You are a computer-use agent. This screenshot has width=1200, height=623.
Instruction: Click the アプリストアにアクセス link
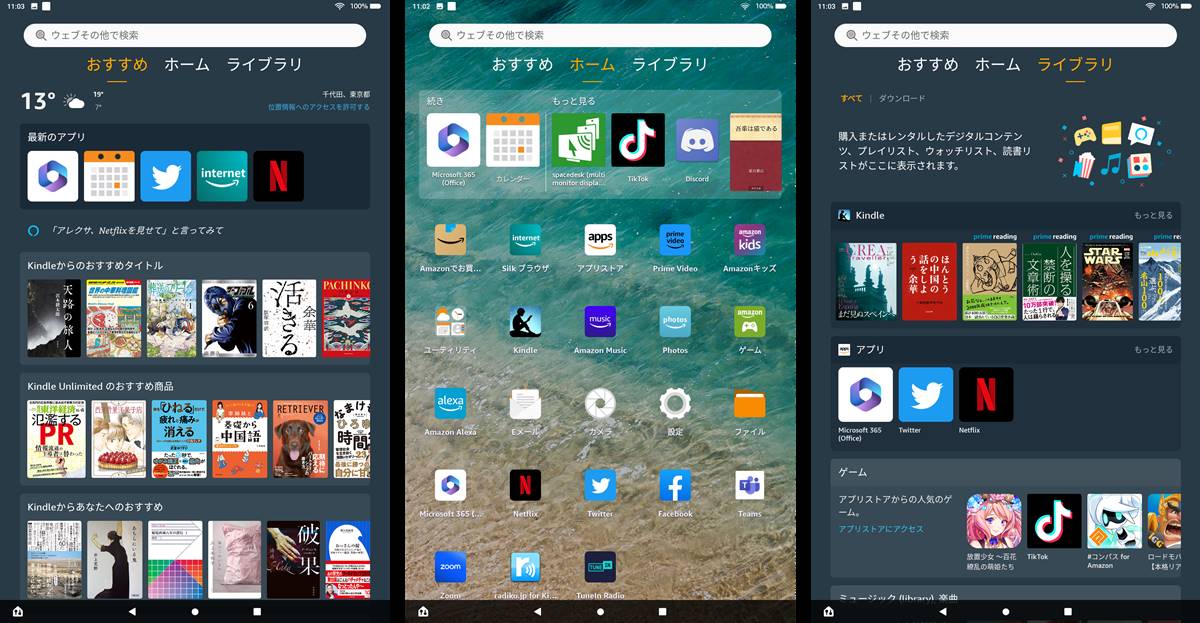pos(881,529)
